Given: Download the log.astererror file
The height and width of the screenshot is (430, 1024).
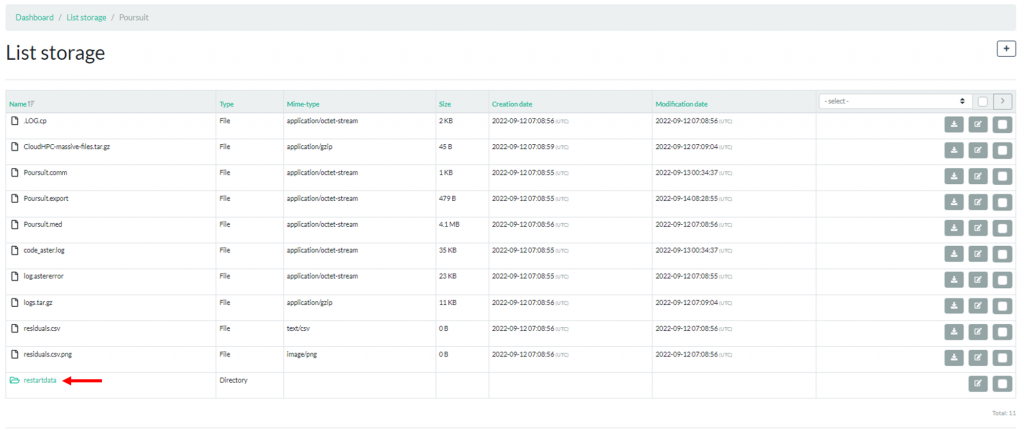Looking at the screenshot, I should click(953, 280).
